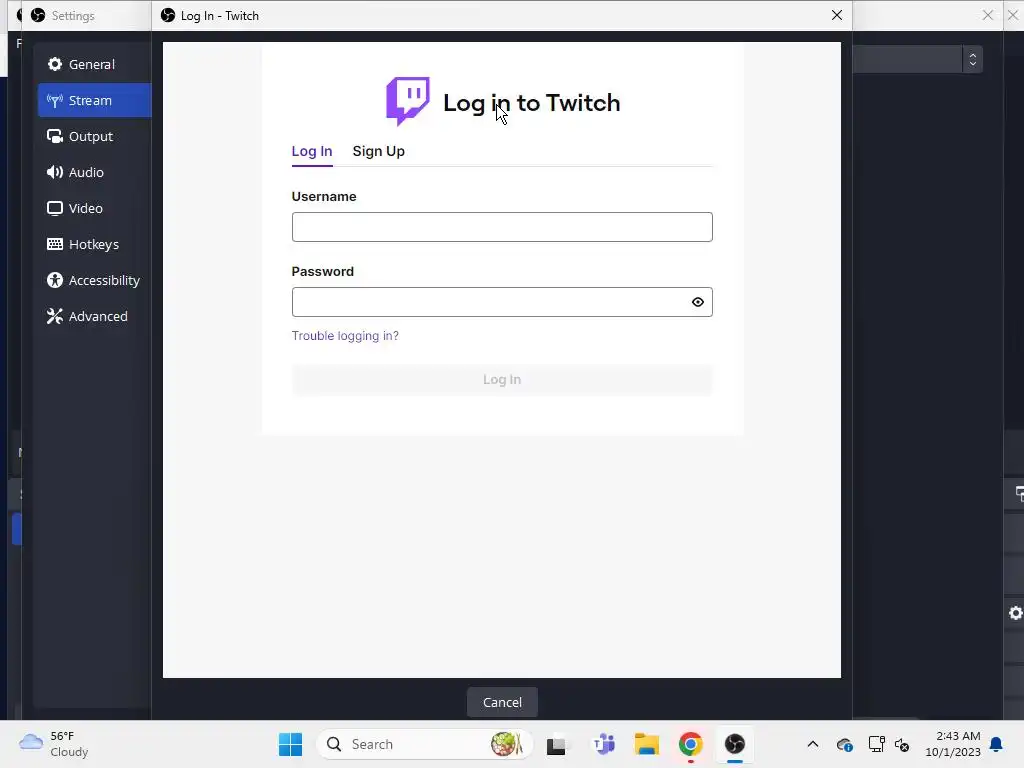Open General settings in sidebar
1024x768 pixels.
point(94,64)
